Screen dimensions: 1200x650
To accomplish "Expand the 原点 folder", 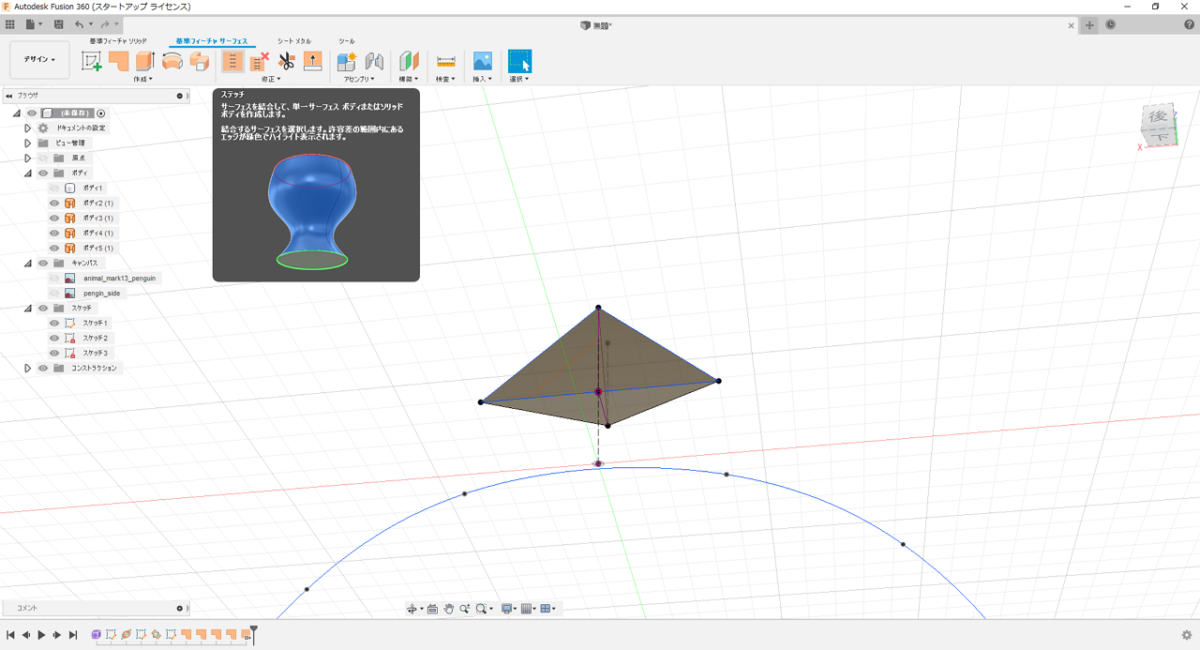I will tap(28, 158).
